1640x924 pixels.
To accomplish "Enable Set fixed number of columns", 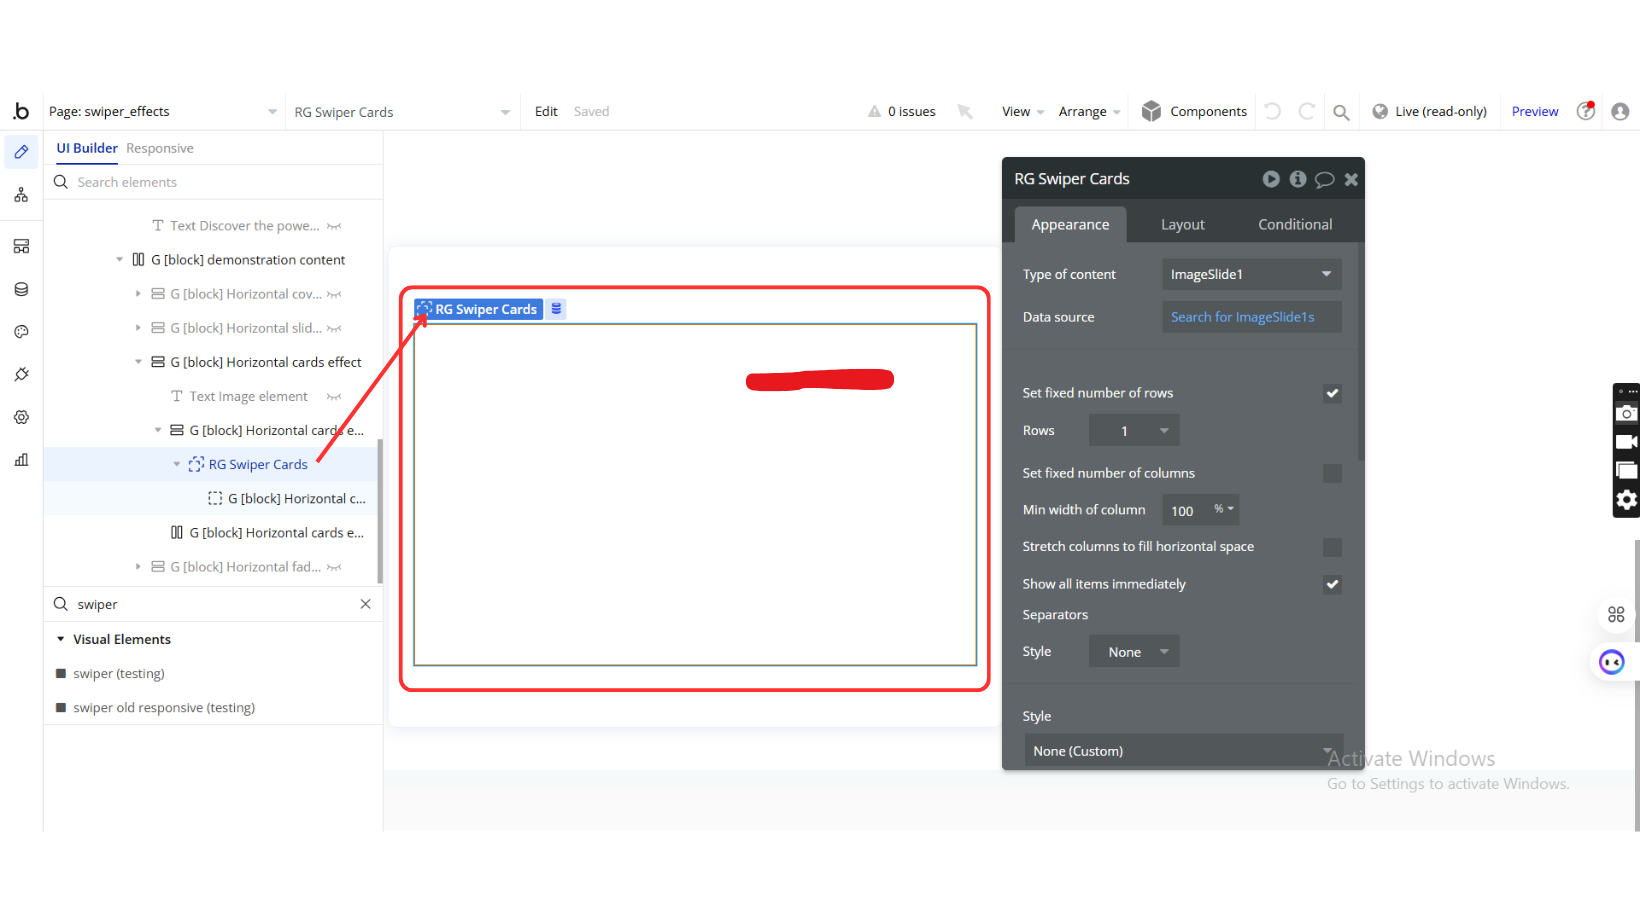I will [x=1332, y=473].
